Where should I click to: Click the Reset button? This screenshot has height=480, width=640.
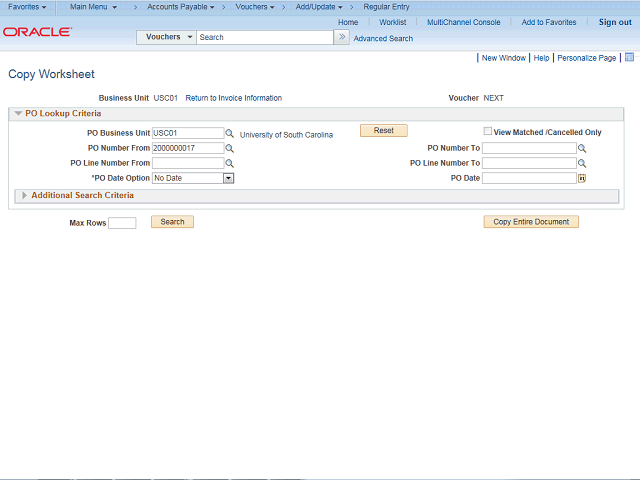[384, 131]
